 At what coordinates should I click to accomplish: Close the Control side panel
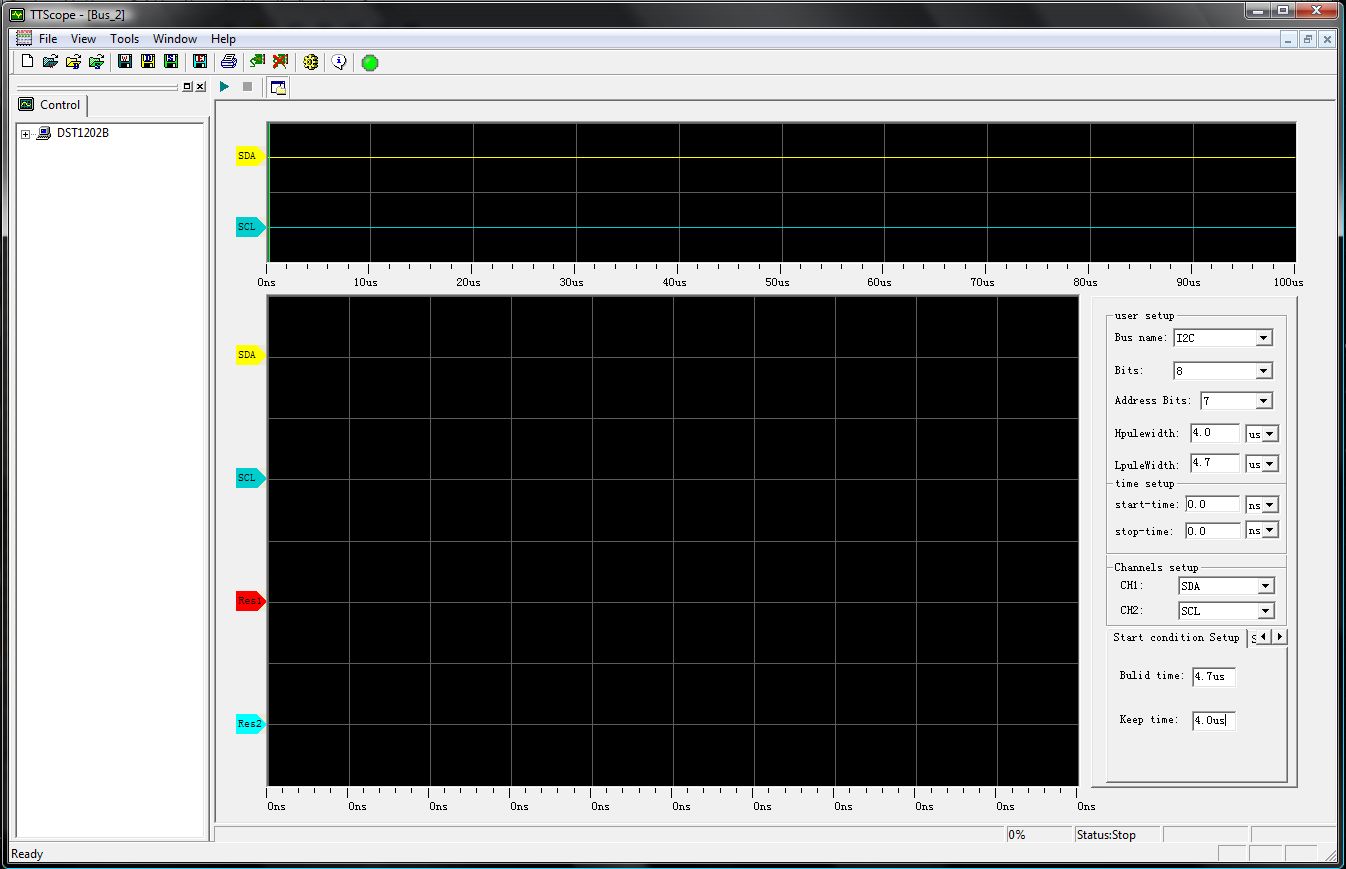point(200,87)
